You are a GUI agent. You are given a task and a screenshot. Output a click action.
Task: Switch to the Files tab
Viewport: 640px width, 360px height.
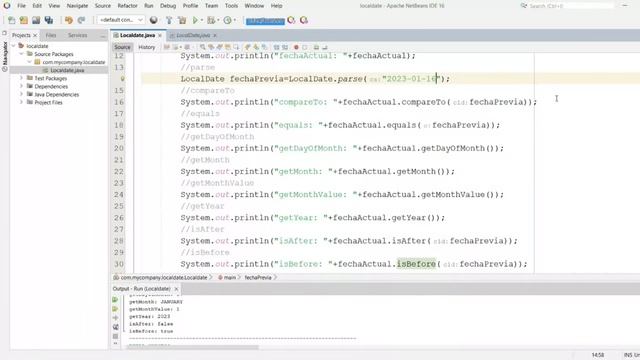pos(51,36)
